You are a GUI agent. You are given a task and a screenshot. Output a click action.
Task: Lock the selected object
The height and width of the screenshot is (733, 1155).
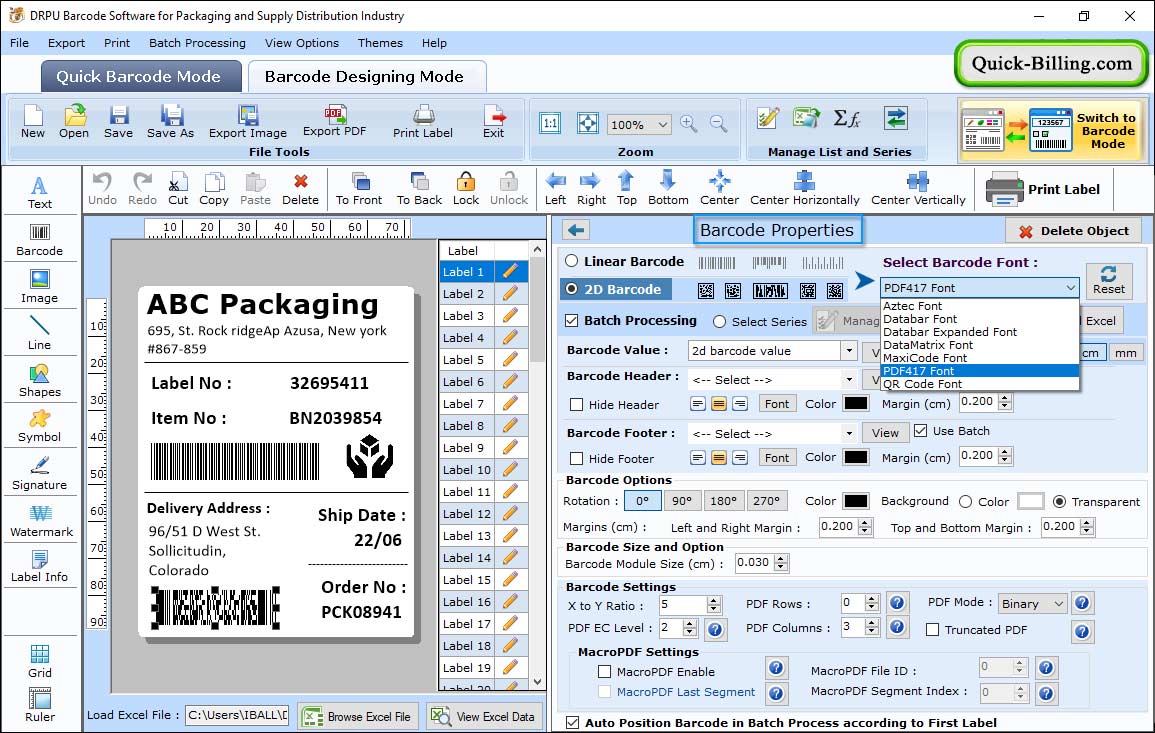point(466,189)
